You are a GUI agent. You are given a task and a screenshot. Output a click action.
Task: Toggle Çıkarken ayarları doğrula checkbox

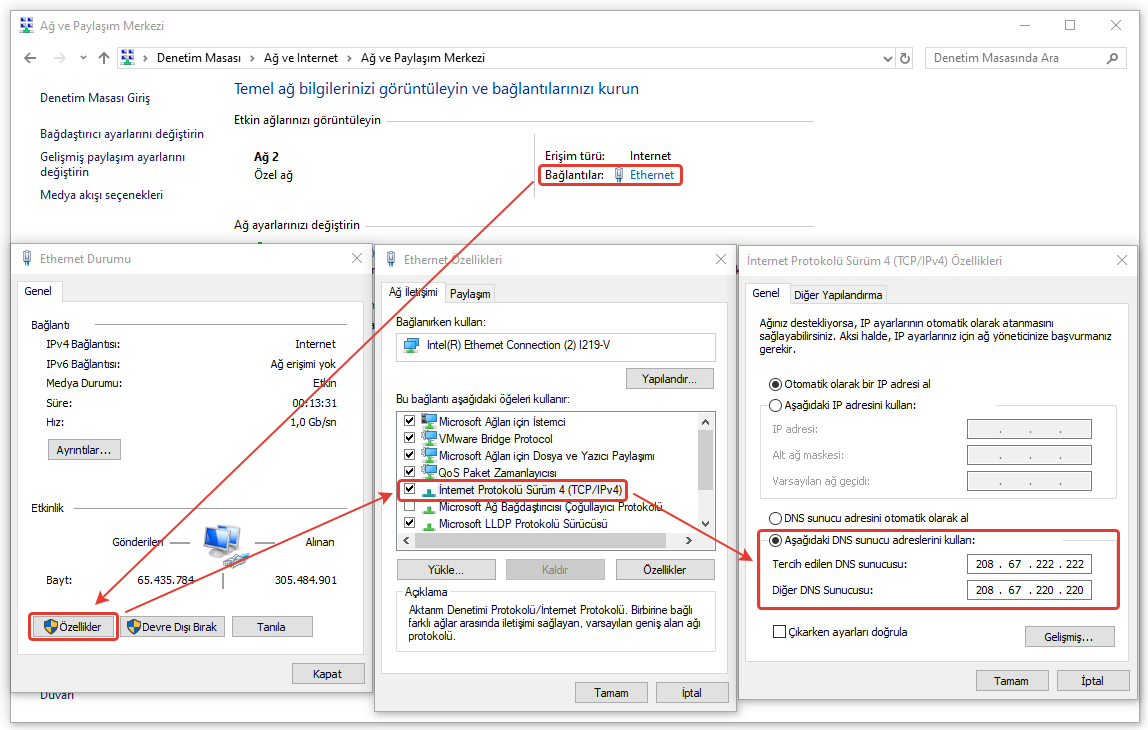coord(779,632)
